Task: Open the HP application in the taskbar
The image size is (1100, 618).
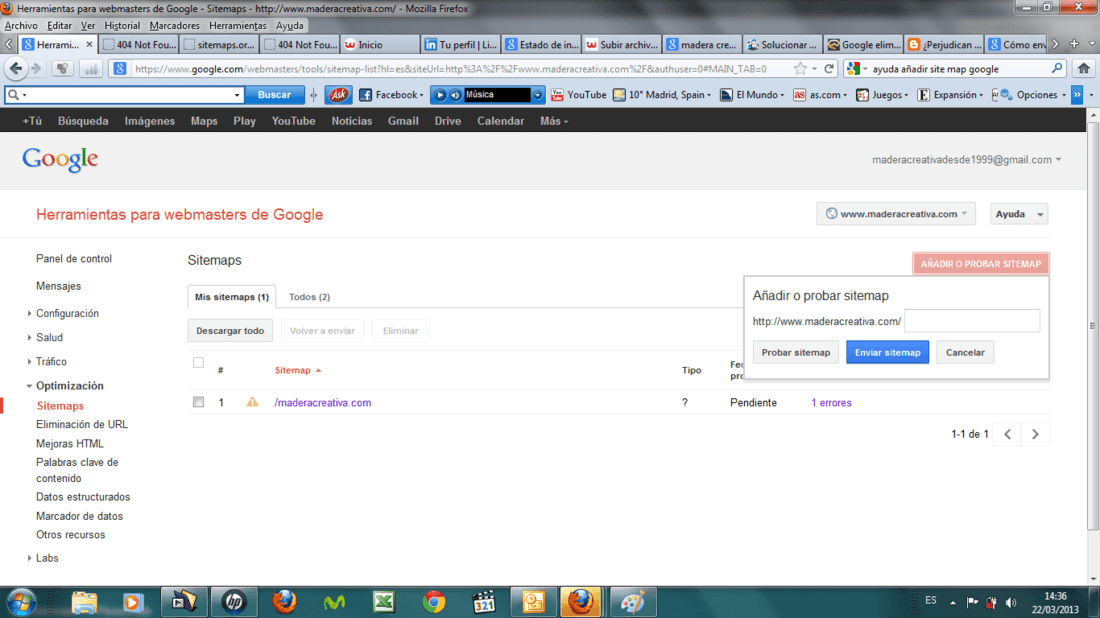Action: tap(234, 602)
